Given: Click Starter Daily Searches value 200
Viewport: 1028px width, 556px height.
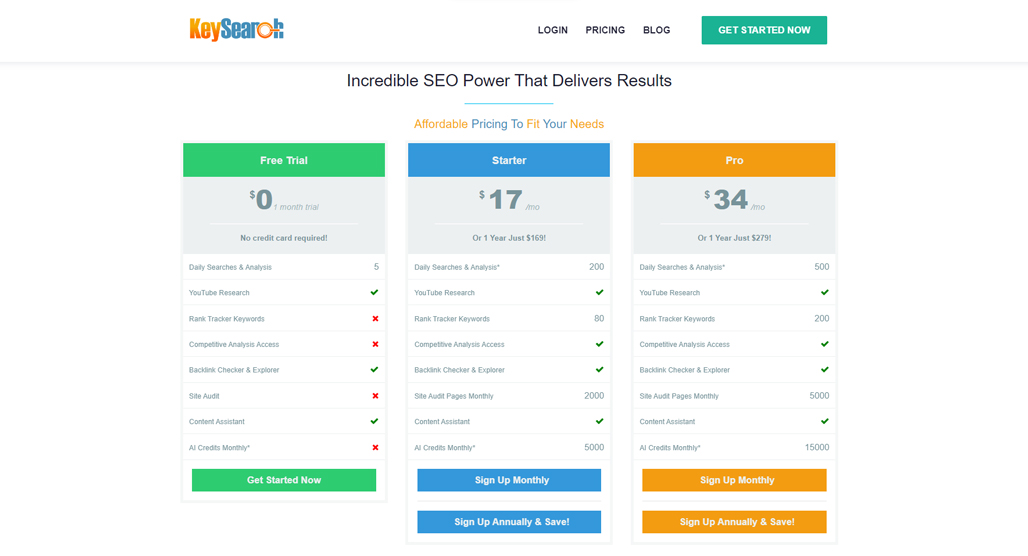Looking at the screenshot, I should 597,267.
